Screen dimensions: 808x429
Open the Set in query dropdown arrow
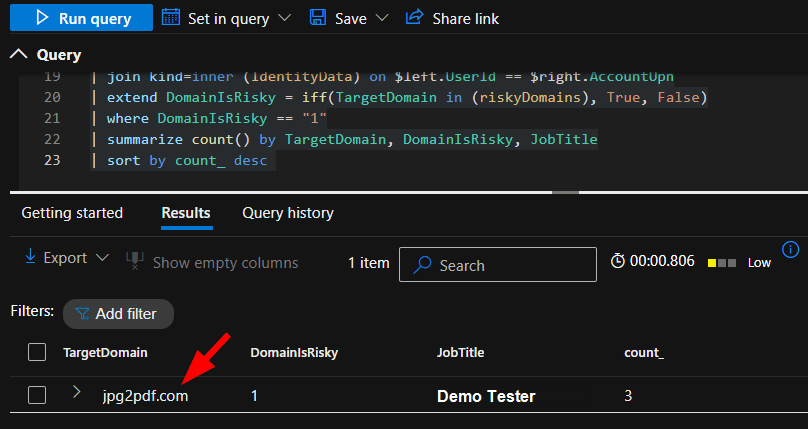click(x=284, y=18)
